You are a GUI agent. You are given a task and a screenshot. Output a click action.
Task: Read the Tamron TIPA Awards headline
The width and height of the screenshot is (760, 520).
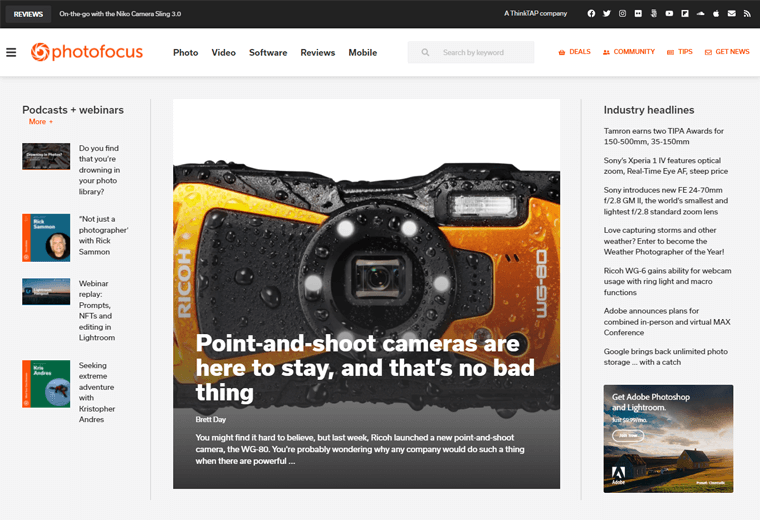click(663, 136)
